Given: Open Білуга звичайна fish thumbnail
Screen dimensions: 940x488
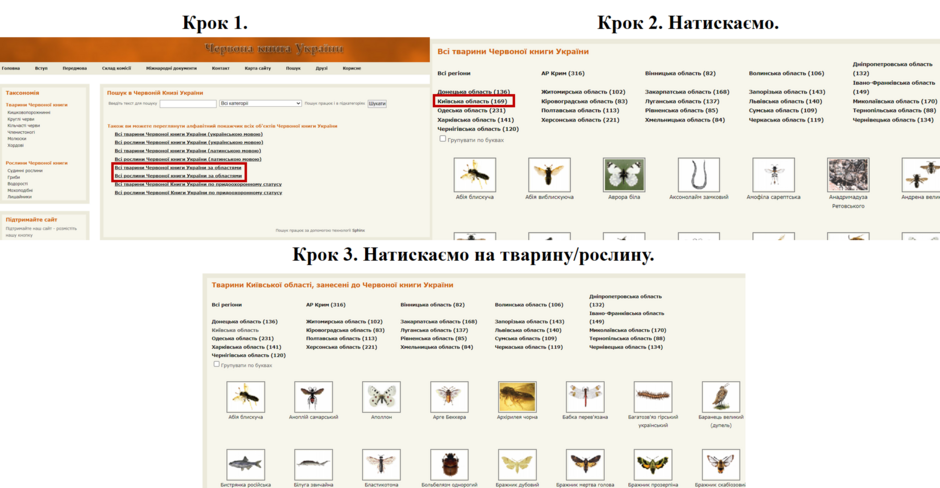Looking at the screenshot, I should tap(314, 465).
